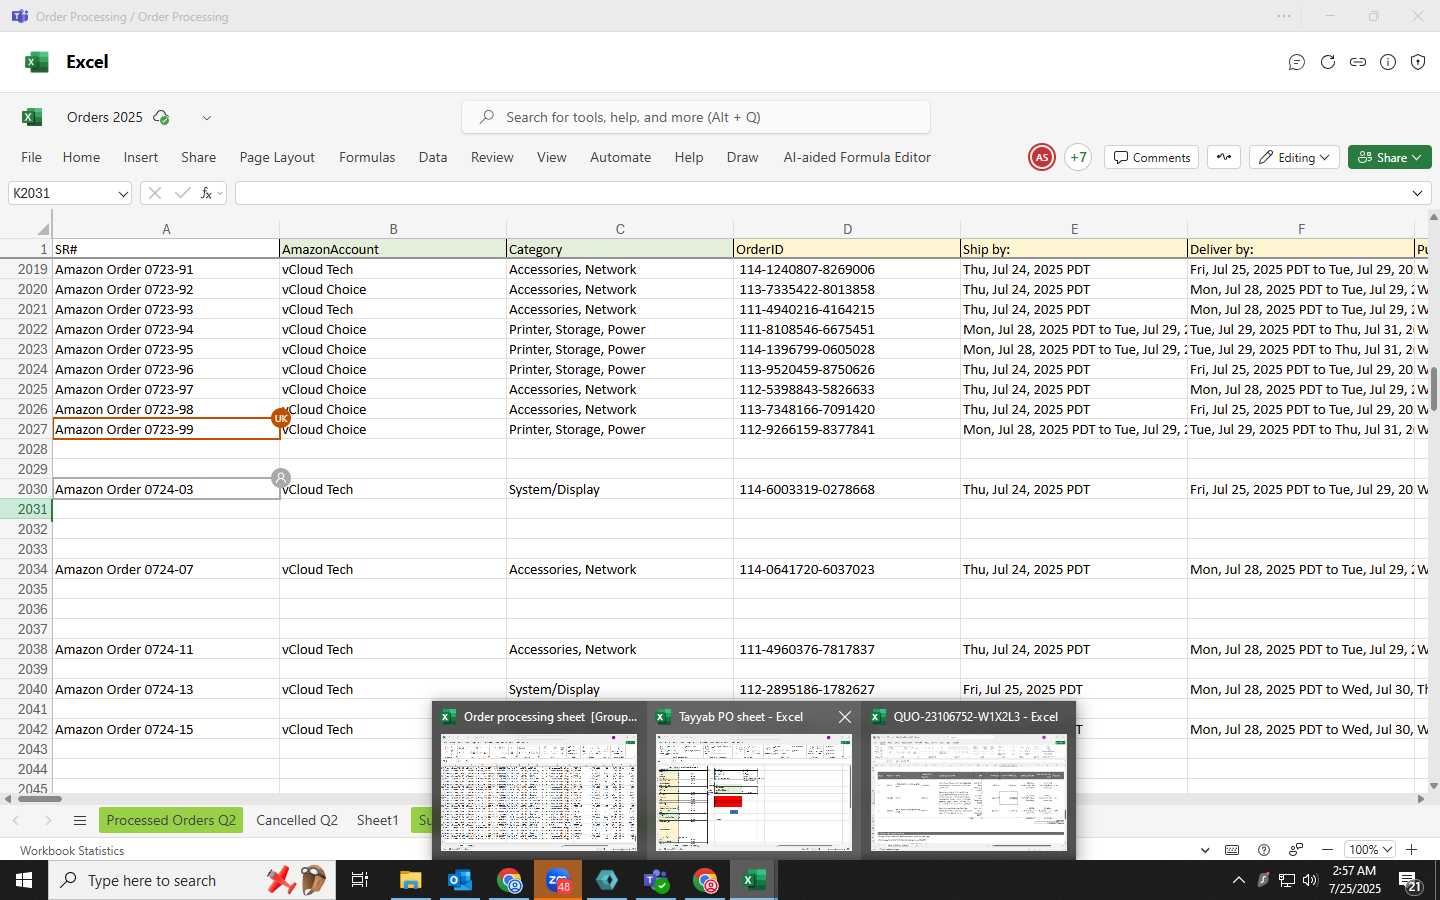1440x900 pixels.
Task: Open the Comments pane
Action: [1152, 157]
